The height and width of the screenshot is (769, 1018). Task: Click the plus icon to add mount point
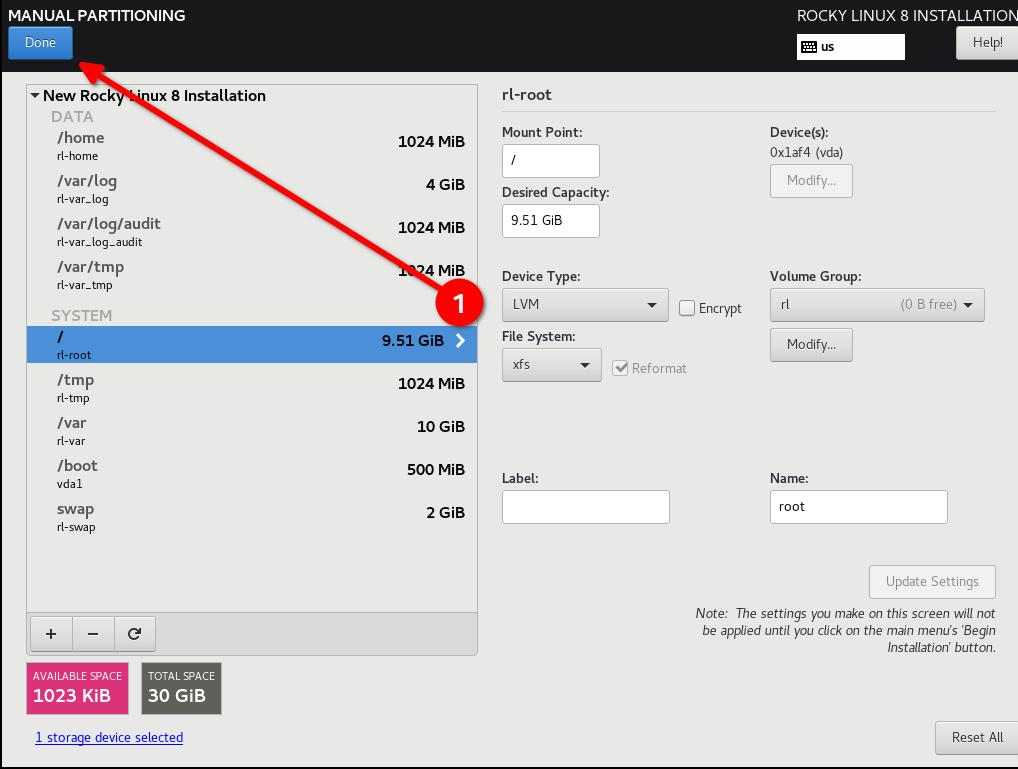point(51,633)
